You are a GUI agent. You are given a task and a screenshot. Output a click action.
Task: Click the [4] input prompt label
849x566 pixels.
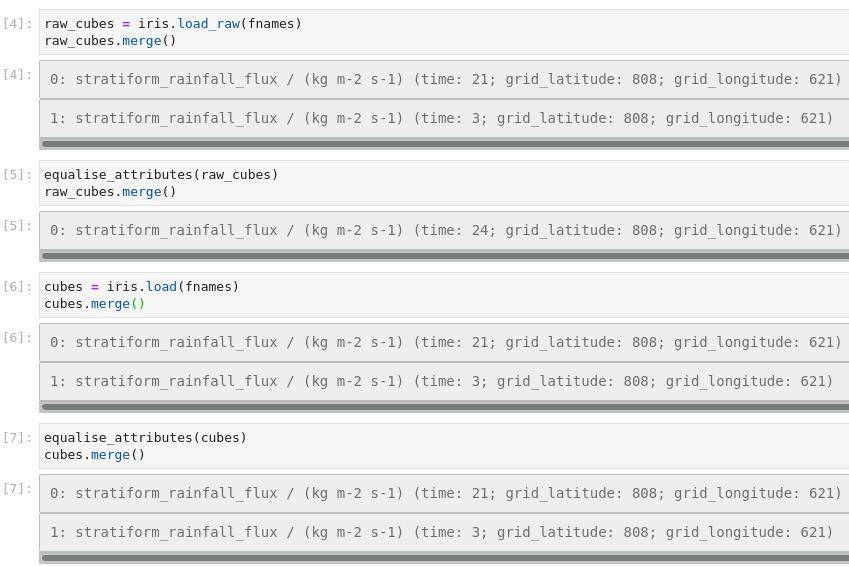click(17, 24)
